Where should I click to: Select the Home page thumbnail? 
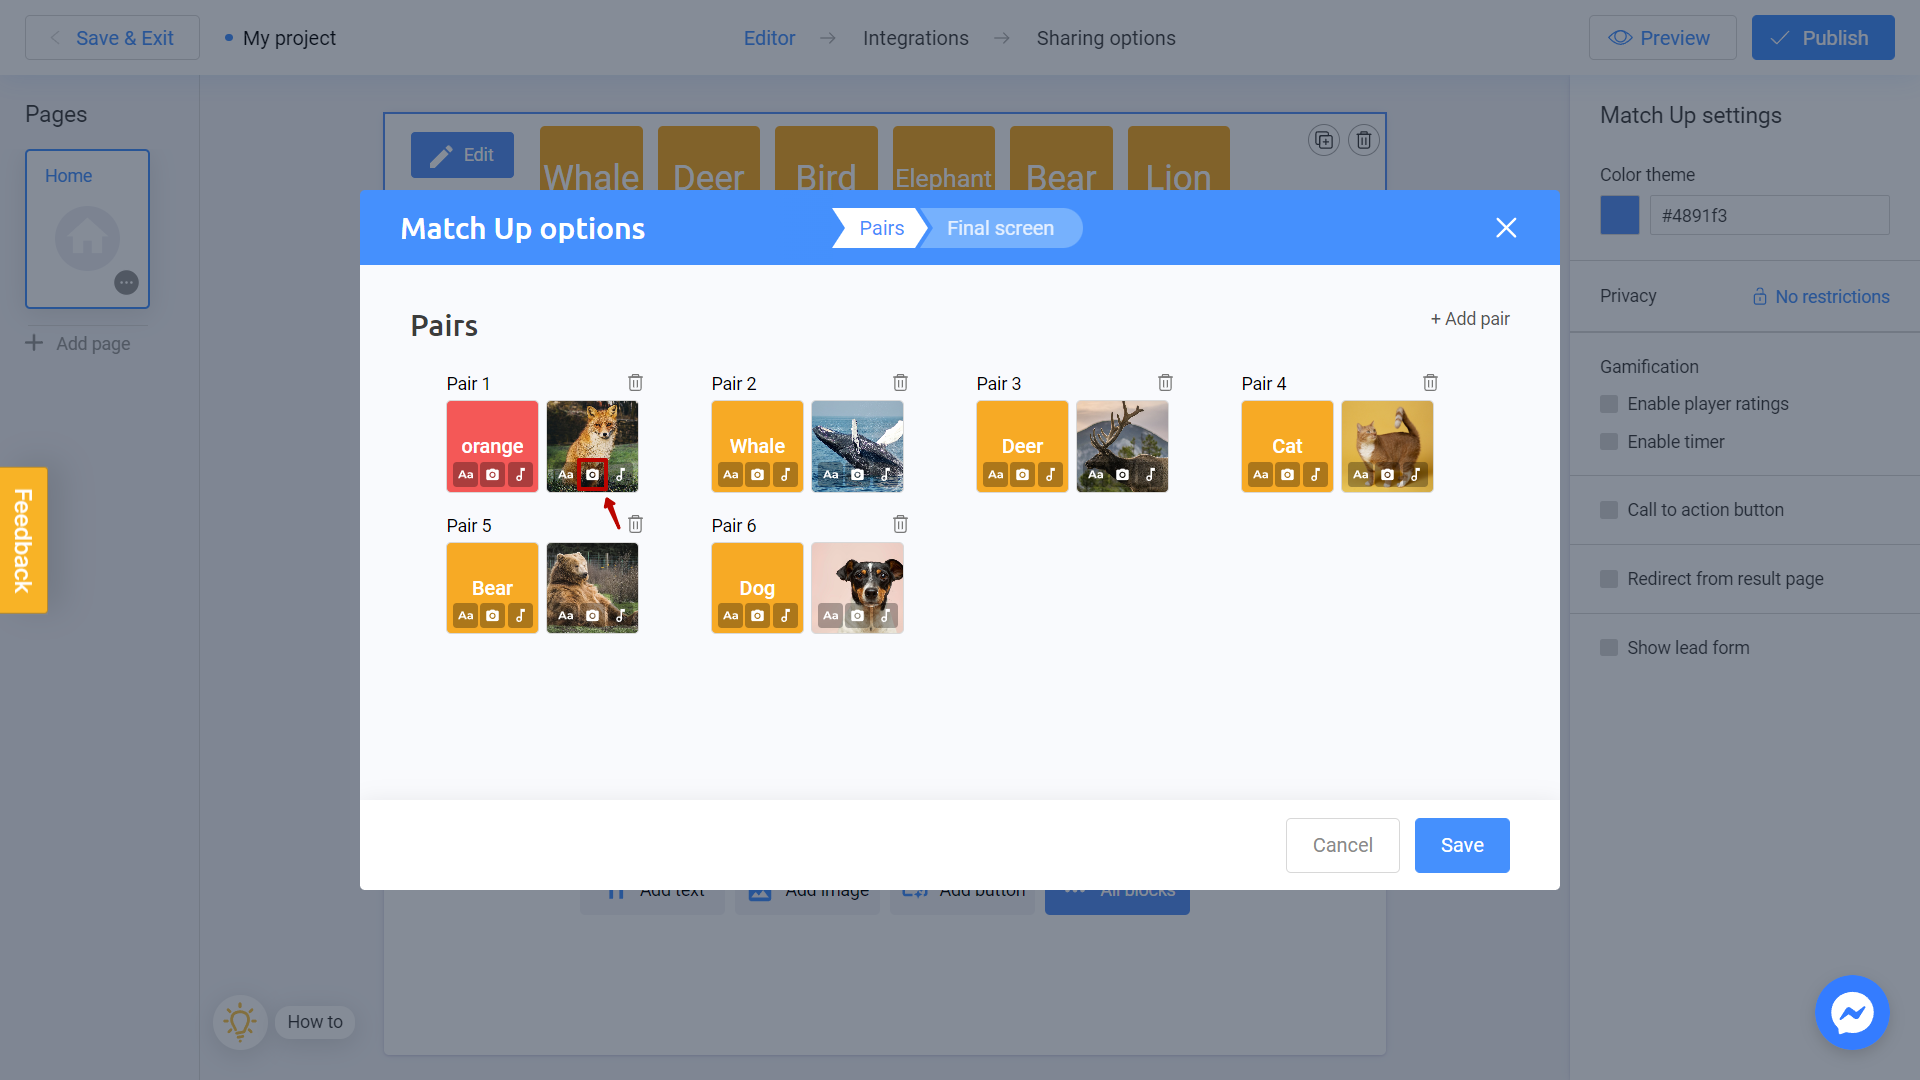coord(87,229)
